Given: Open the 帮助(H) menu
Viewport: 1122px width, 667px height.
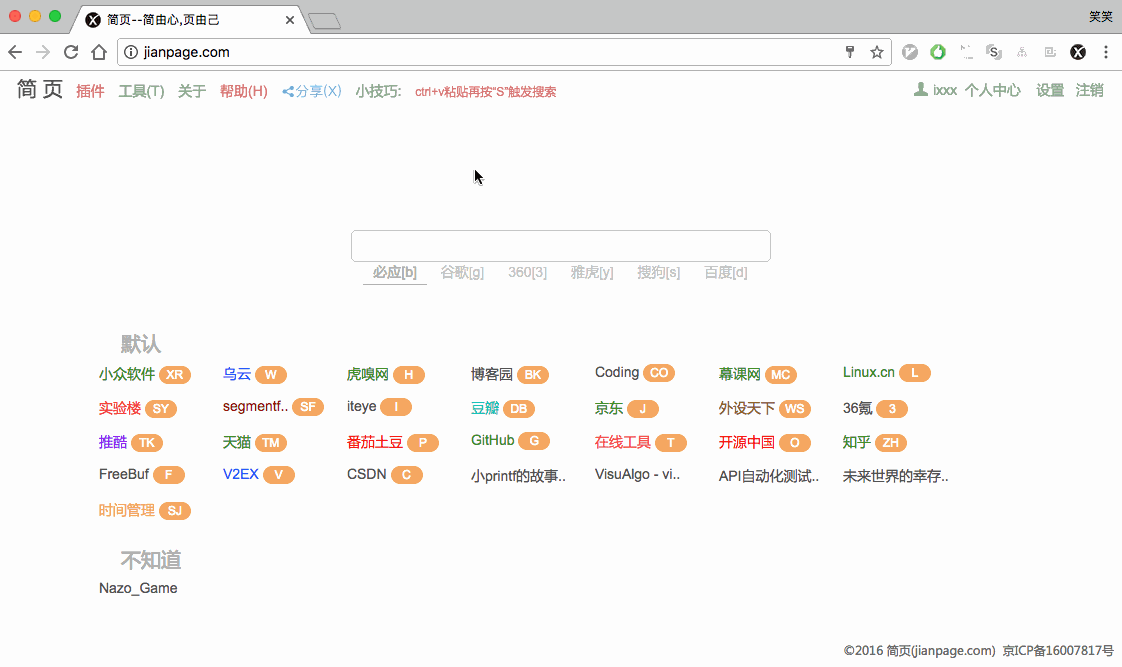Looking at the screenshot, I should [243, 91].
